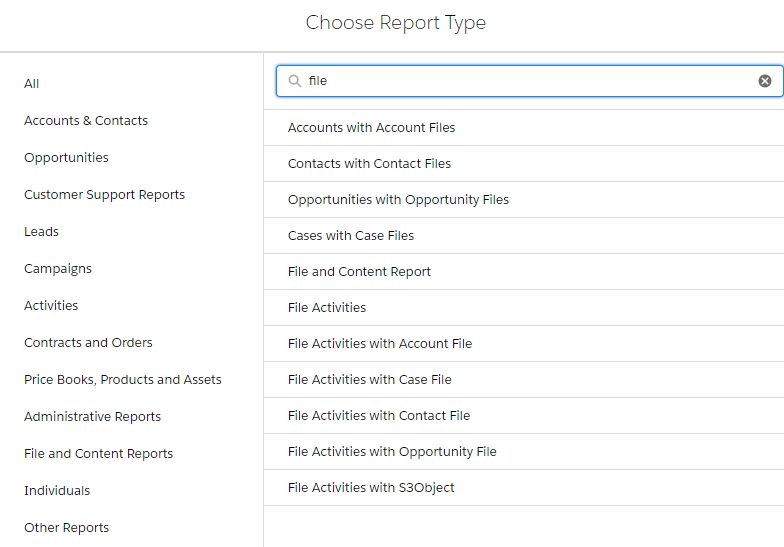Clear the search field text
Screen dimensions: 784x547
point(765,81)
